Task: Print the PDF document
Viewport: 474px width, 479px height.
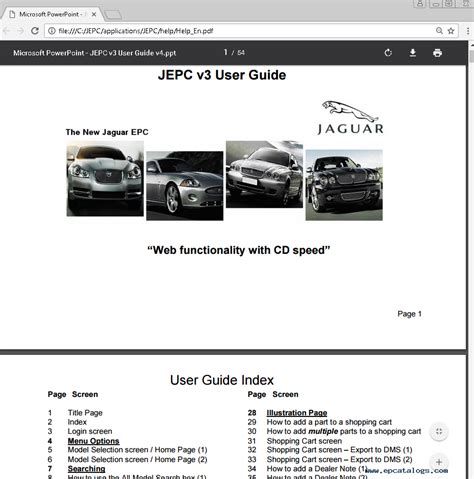Action: coord(437,53)
